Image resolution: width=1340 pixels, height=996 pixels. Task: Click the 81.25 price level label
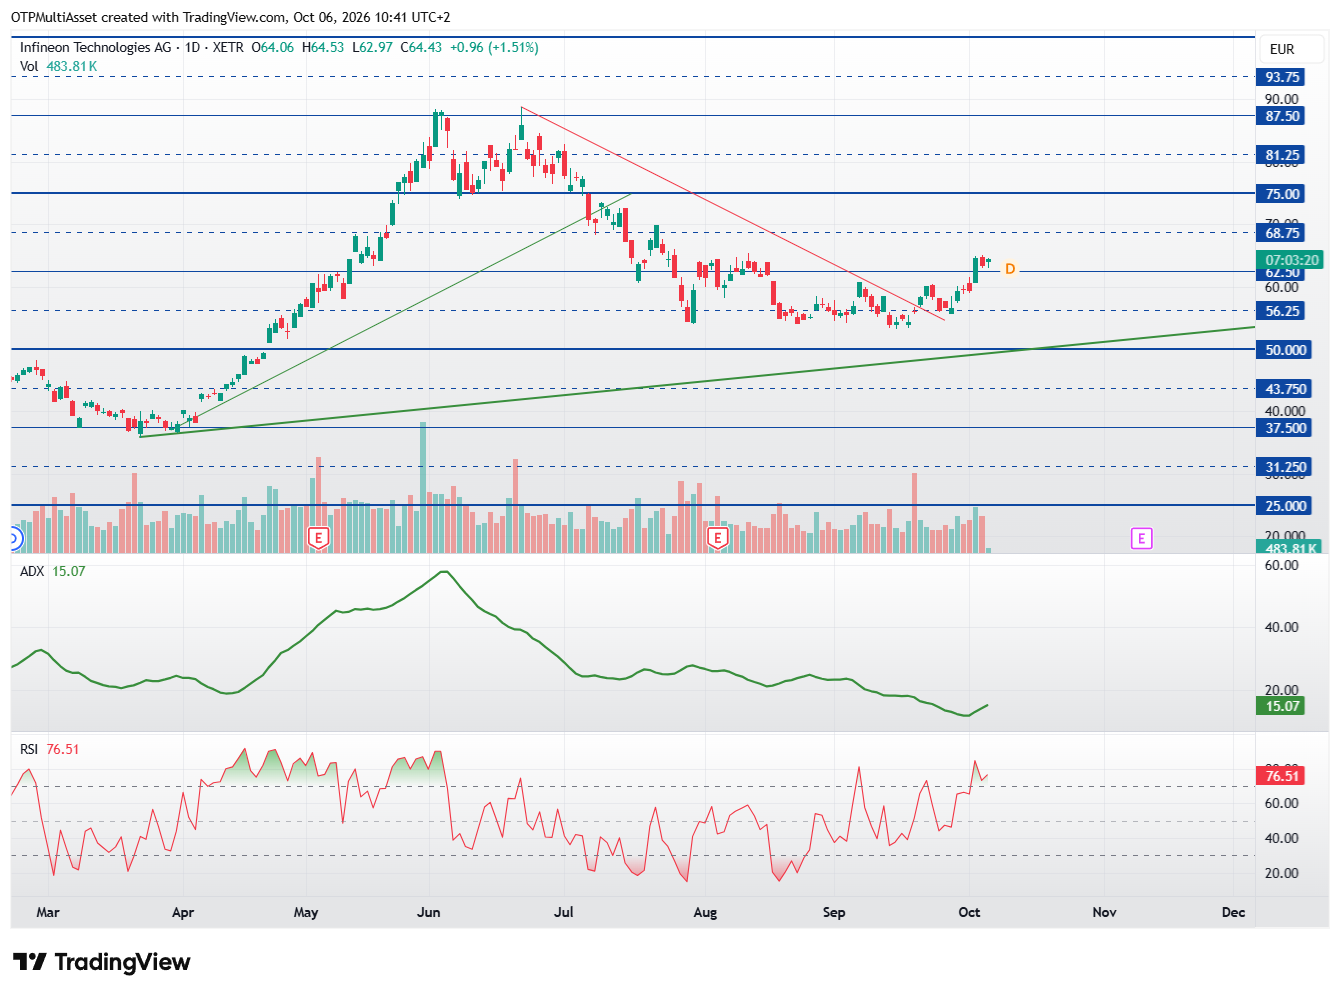point(1282,155)
